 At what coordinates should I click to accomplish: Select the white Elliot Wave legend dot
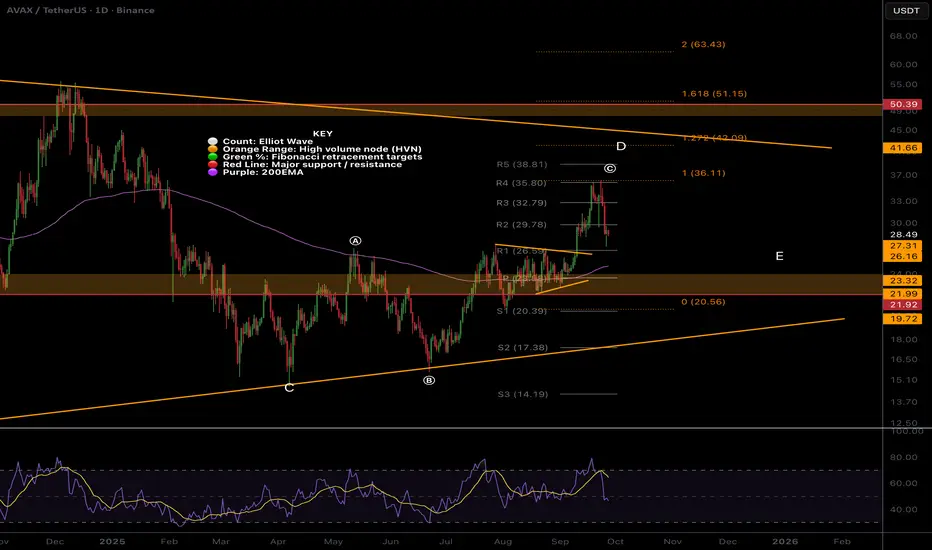pyautogui.click(x=212, y=141)
